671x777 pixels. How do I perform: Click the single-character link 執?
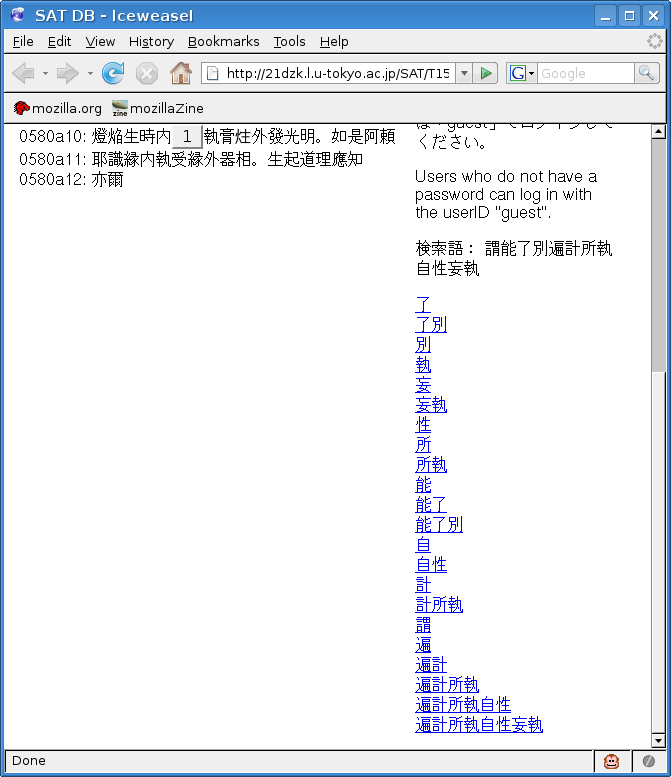(423, 365)
